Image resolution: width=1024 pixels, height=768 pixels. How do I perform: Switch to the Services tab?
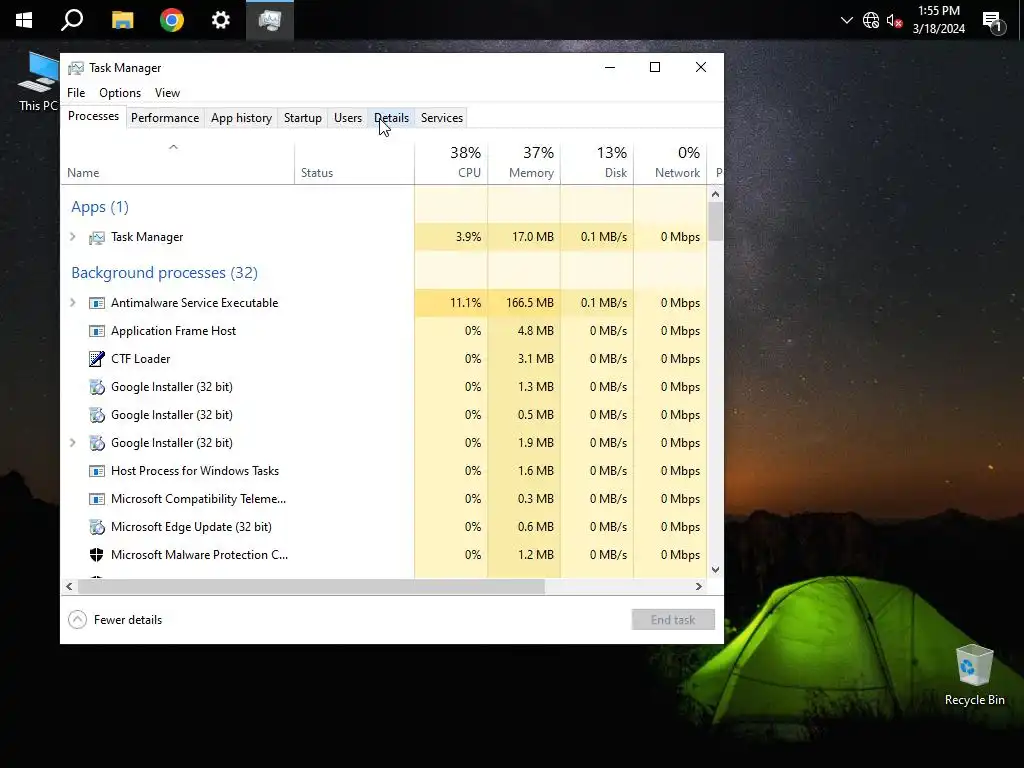tap(441, 118)
